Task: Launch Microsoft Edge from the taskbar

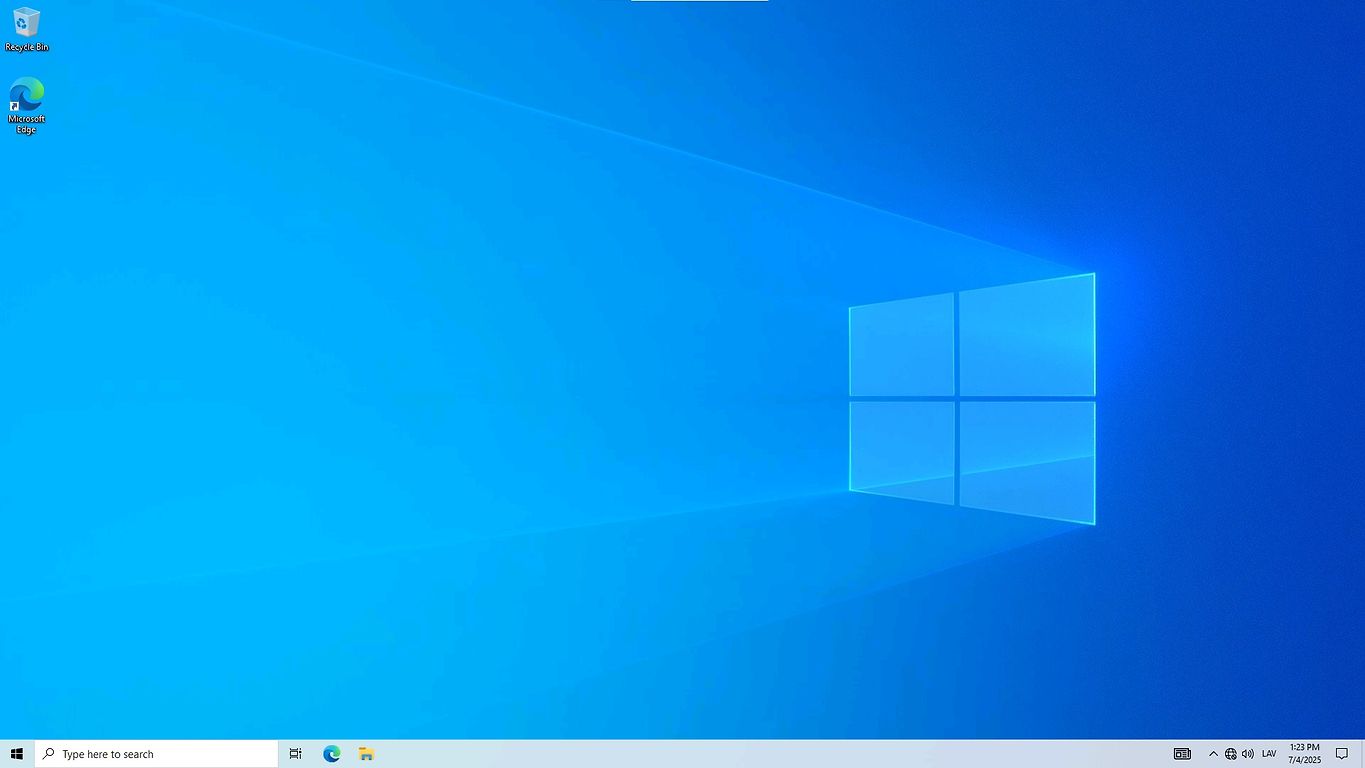Action: coord(331,754)
